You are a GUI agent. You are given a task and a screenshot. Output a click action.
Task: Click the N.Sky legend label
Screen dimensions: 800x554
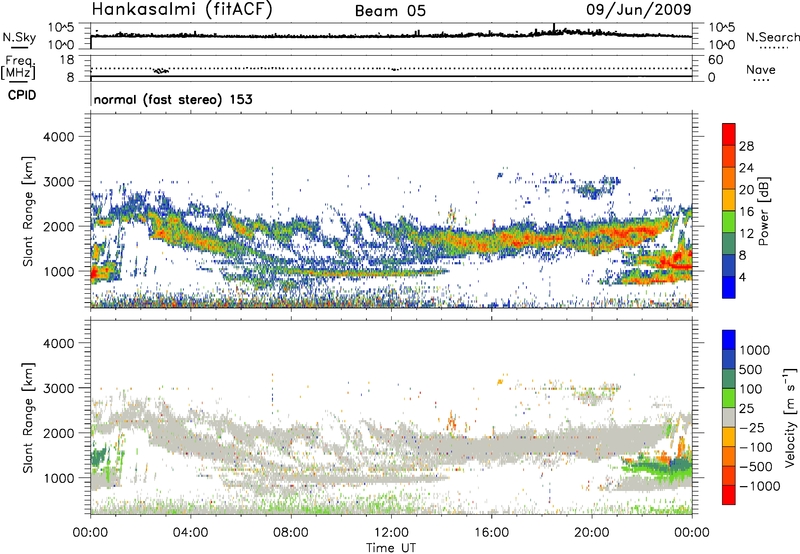pyautogui.click(x=19, y=37)
